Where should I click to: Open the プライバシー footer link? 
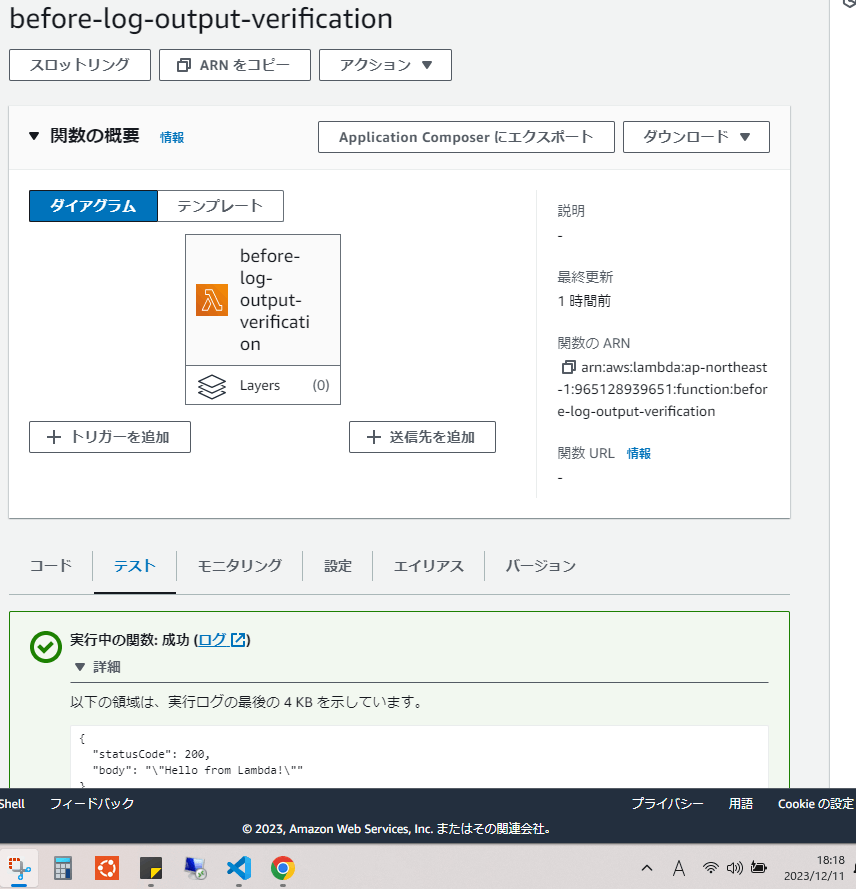(x=667, y=803)
